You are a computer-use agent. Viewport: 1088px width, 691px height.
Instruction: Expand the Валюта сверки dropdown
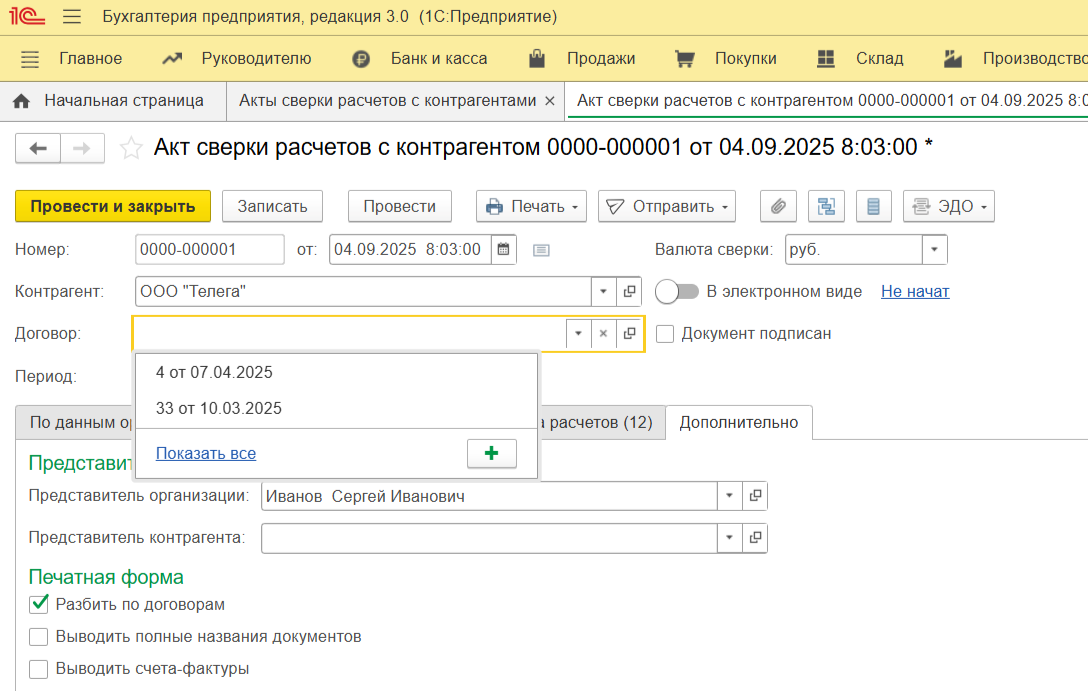tap(934, 250)
